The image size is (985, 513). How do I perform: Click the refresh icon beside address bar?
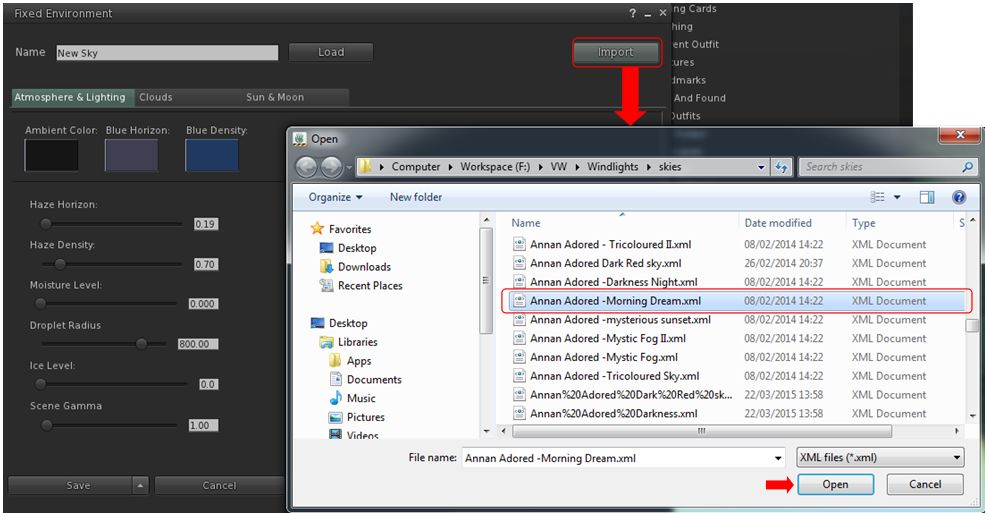pyautogui.click(x=782, y=167)
